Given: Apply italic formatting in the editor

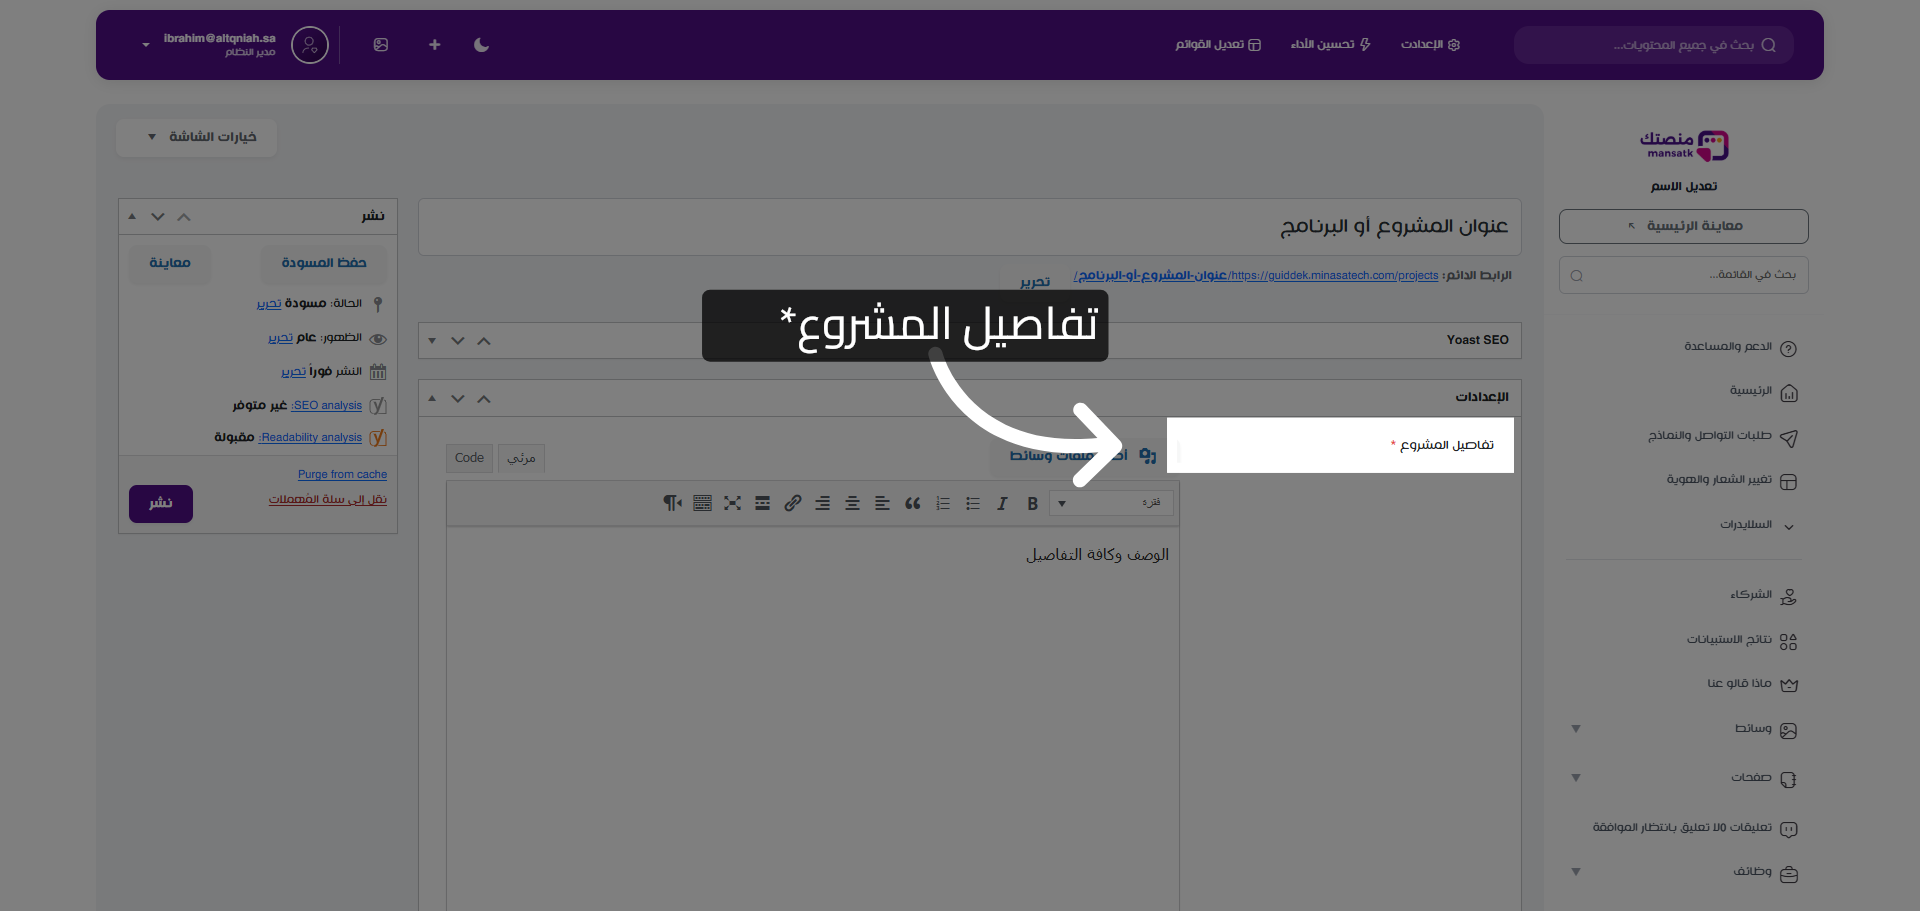Looking at the screenshot, I should coord(1003,503).
